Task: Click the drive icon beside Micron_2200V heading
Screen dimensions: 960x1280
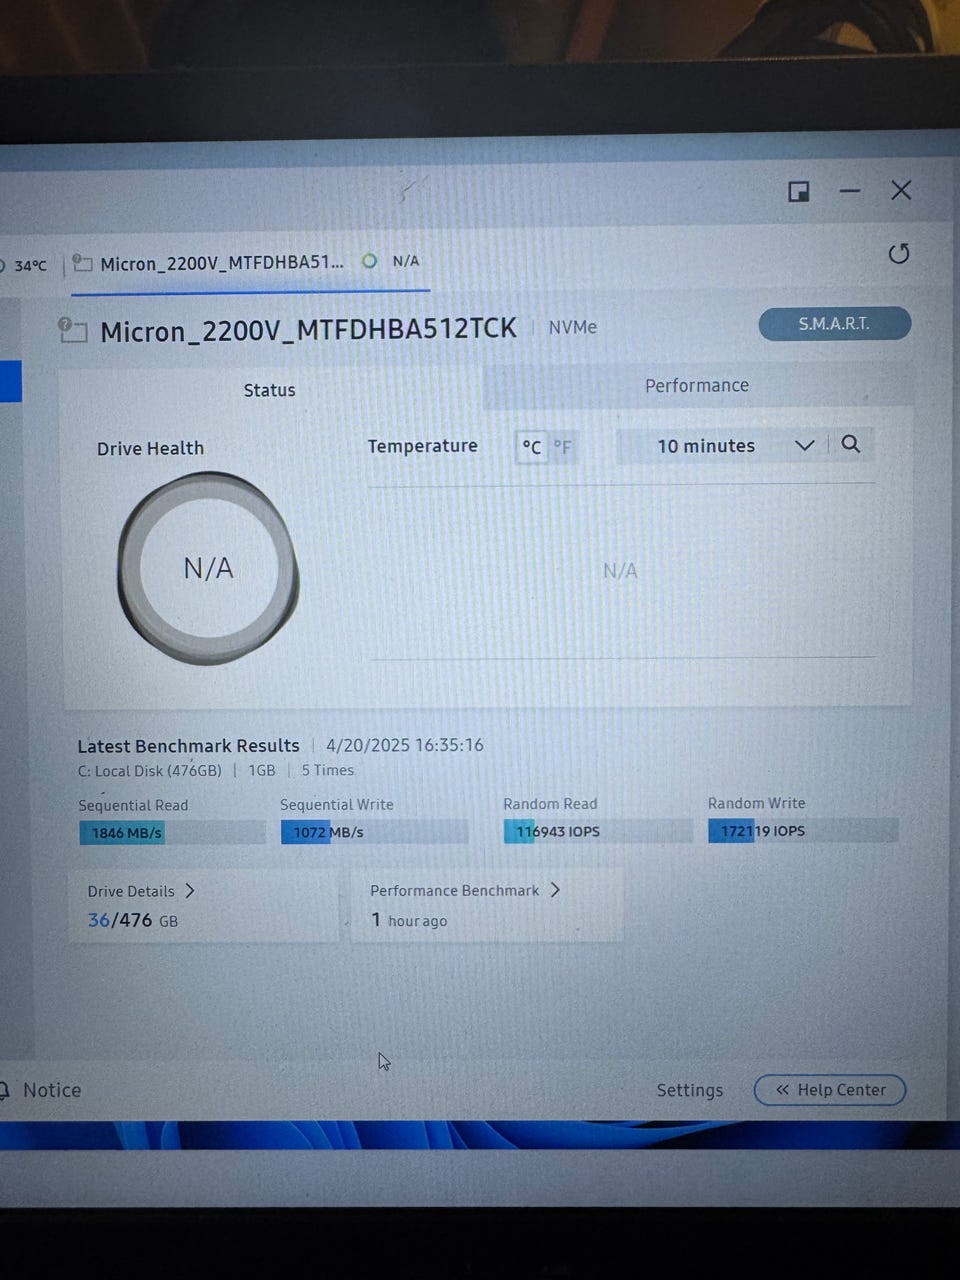Action: point(73,329)
